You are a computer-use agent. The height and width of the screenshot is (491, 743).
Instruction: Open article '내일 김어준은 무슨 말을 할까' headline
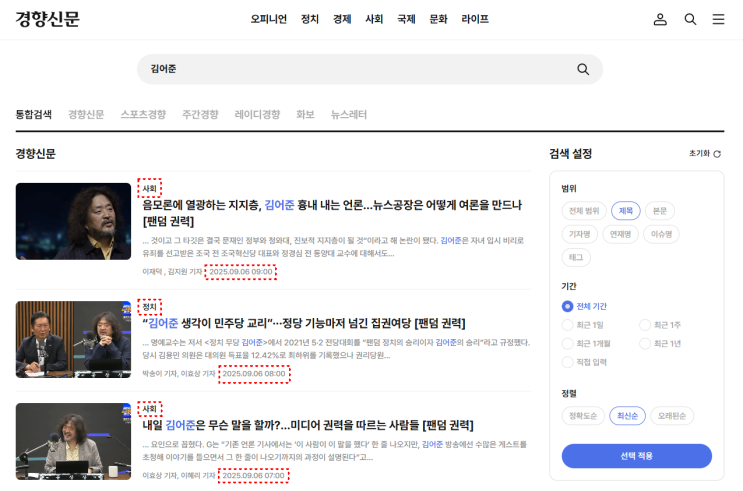click(x=308, y=425)
